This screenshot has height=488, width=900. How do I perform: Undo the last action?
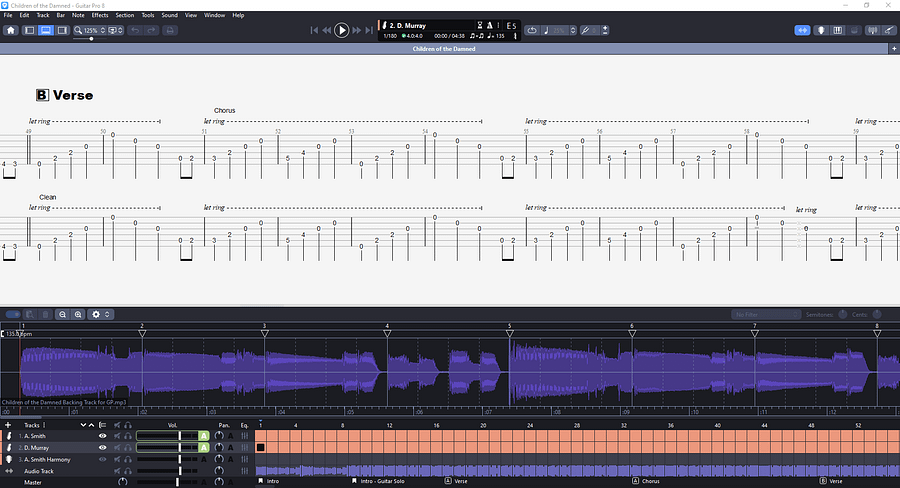coord(135,30)
